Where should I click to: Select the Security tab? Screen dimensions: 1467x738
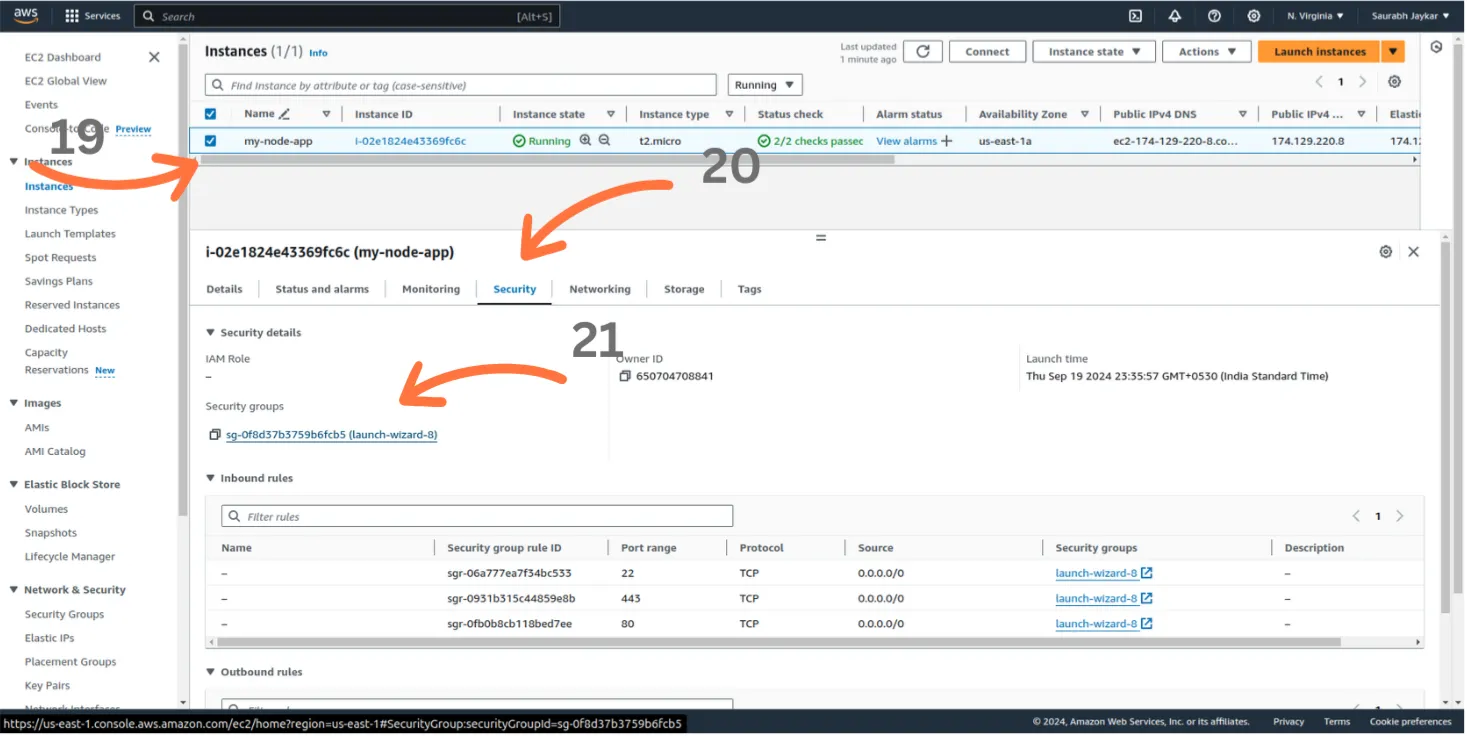click(x=515, y=289)
